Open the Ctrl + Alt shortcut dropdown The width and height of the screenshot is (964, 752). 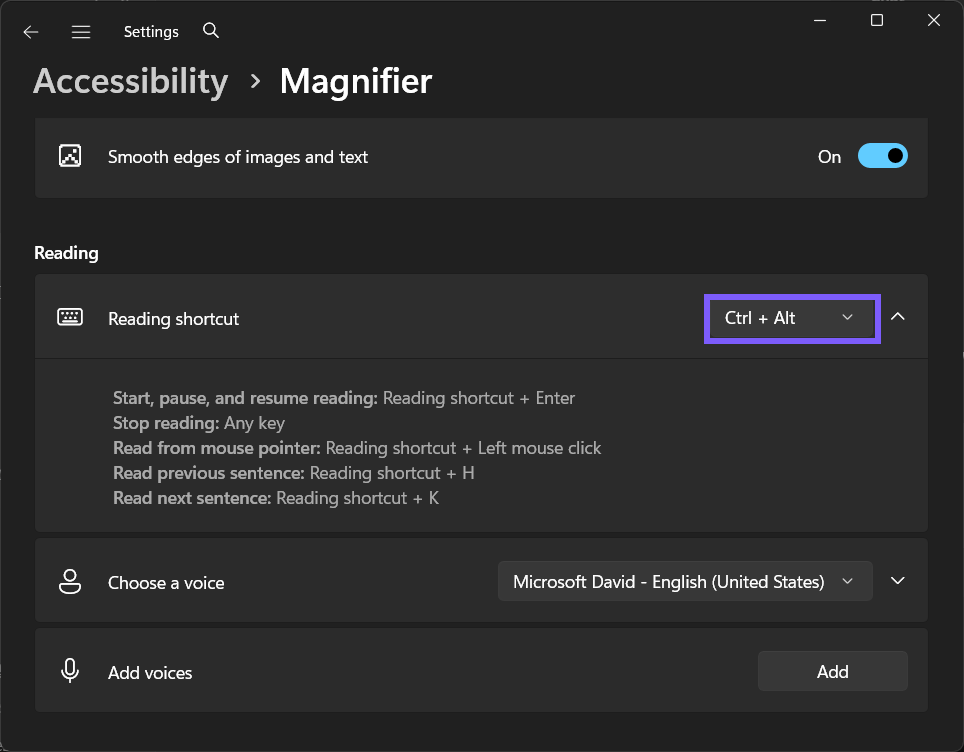tap(792, 319)
